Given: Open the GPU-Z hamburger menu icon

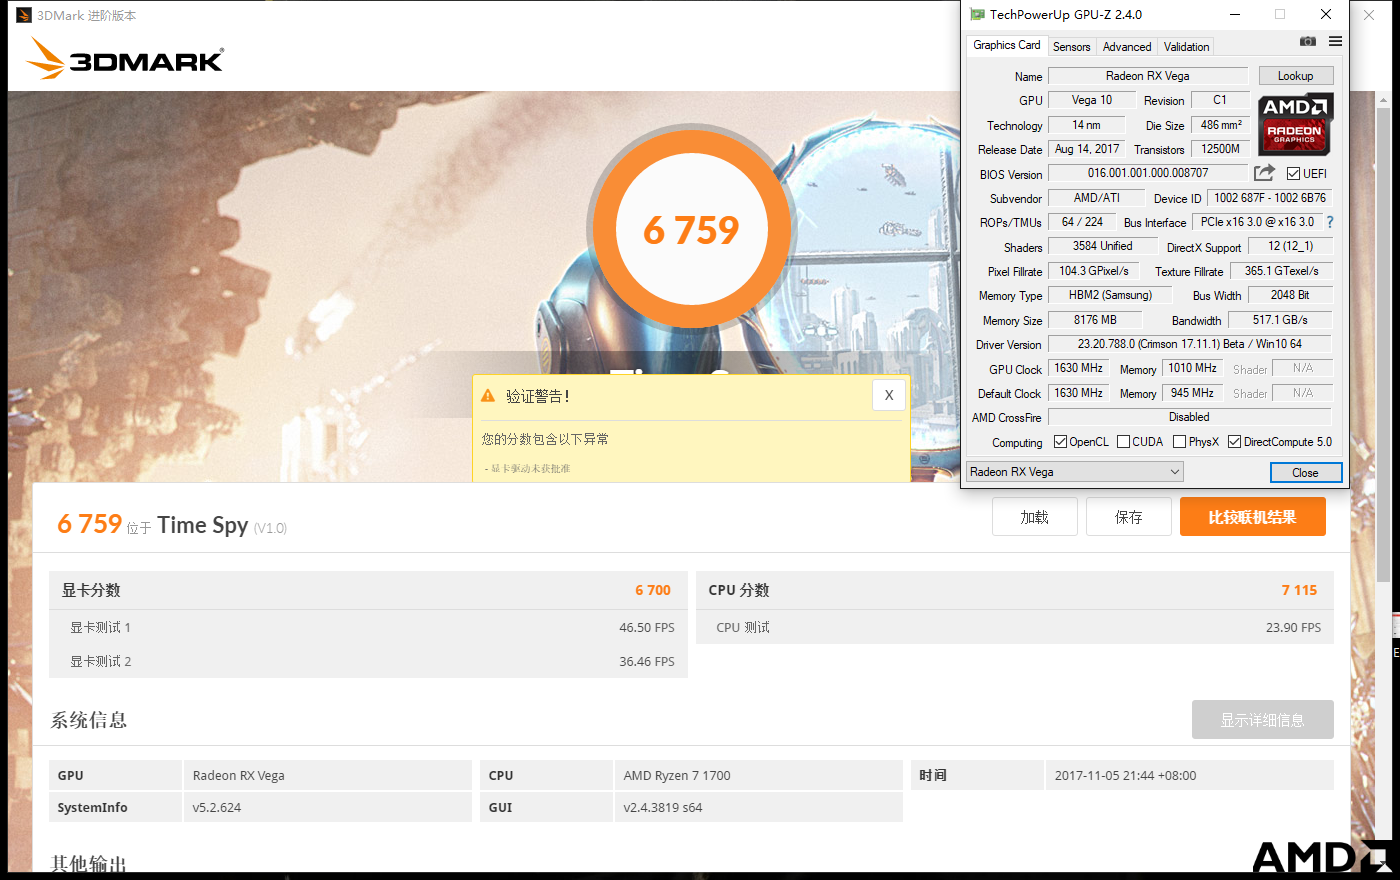Looking at the screenshot, I should tap(1335, 42).
